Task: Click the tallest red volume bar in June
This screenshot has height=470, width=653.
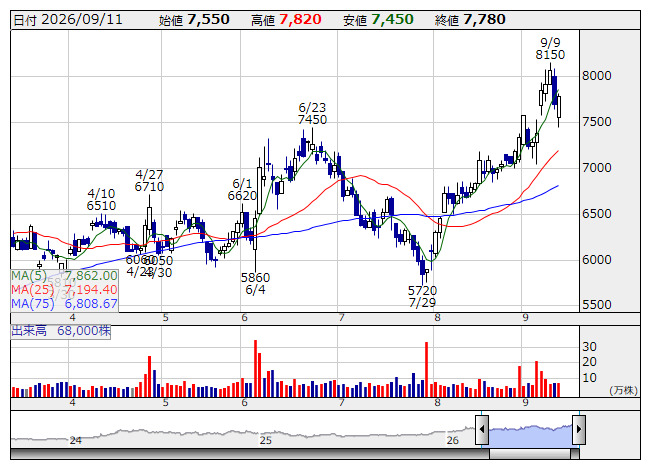Action: [x=255, y=368]
